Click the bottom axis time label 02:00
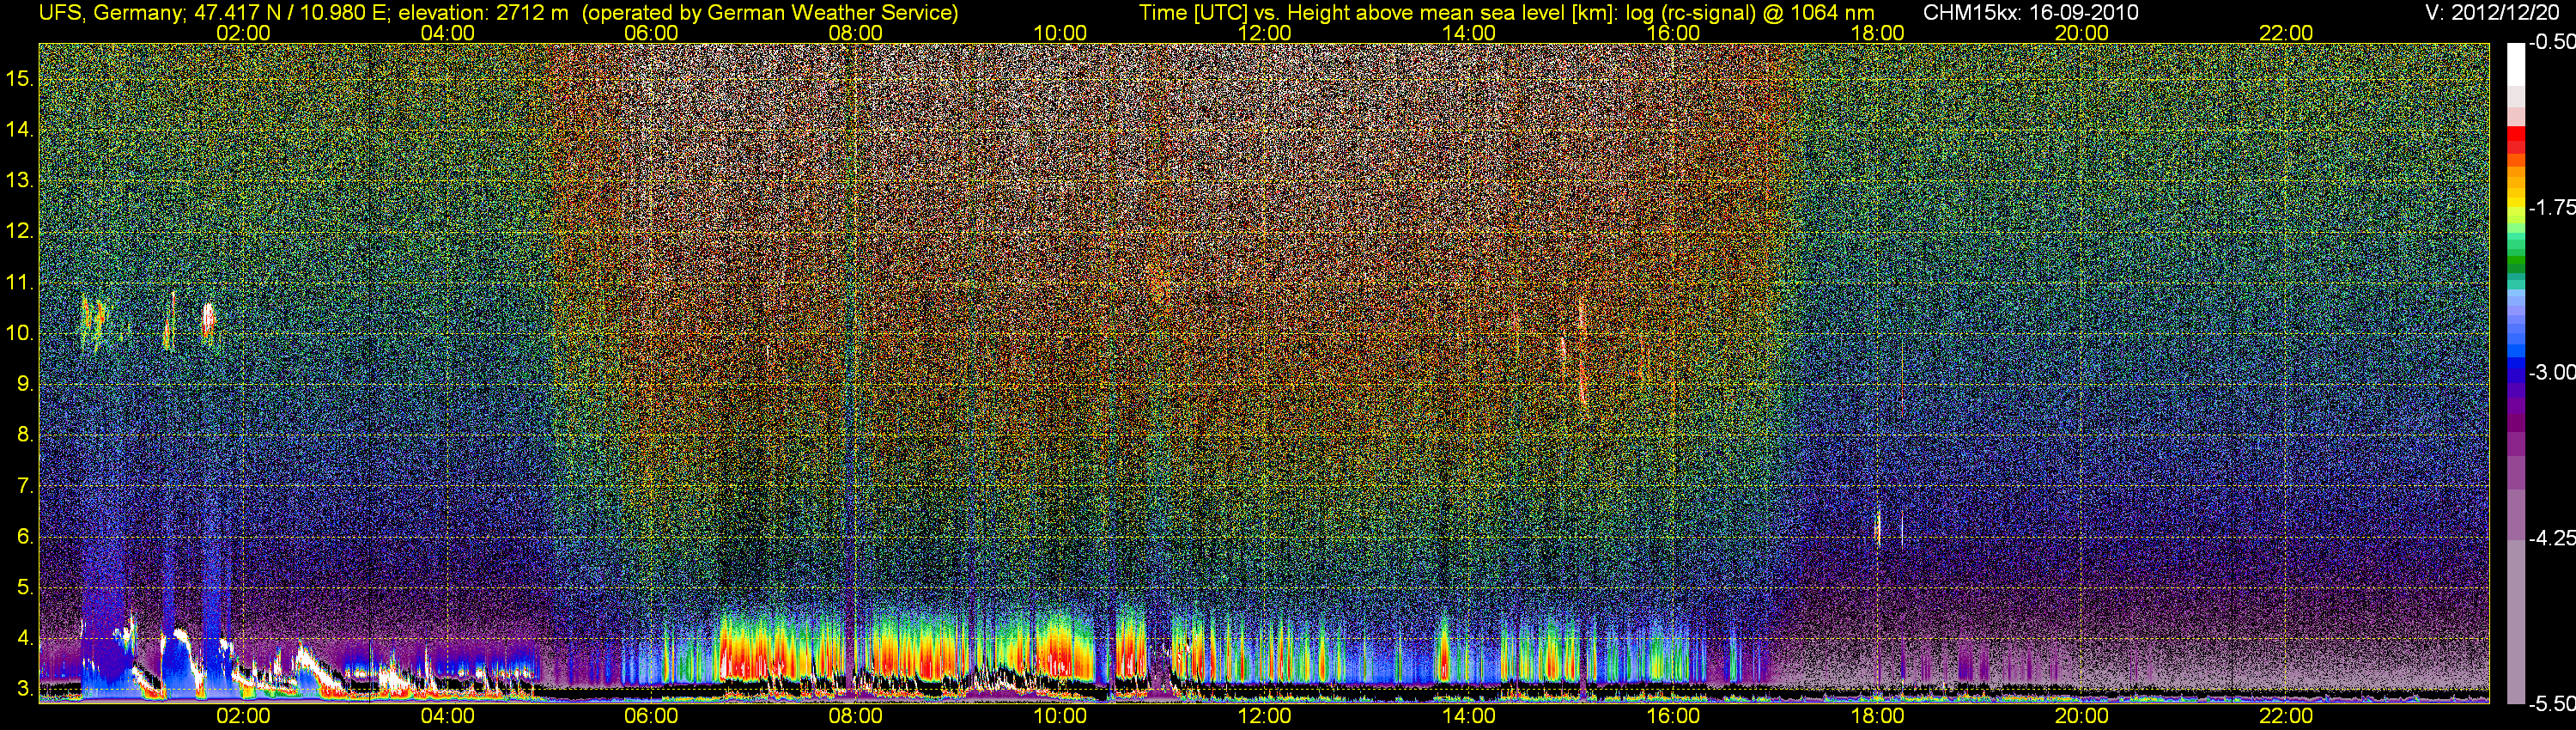 pyautogui.click(x=243, y=716)
